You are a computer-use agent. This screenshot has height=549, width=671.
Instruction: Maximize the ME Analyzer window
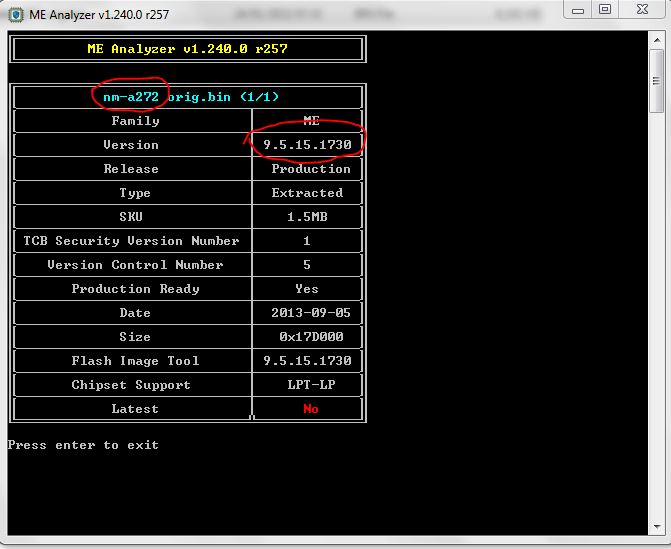coord(605,9)
